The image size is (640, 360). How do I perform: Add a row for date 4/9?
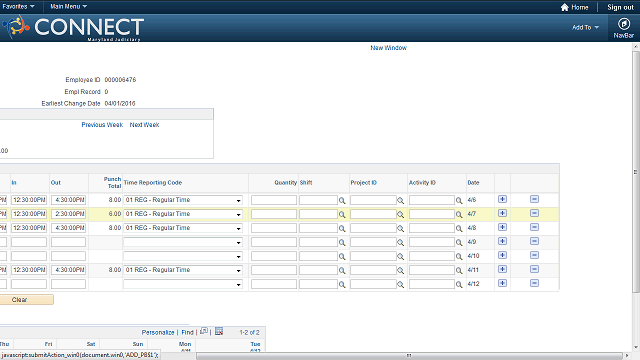(502, 241)
